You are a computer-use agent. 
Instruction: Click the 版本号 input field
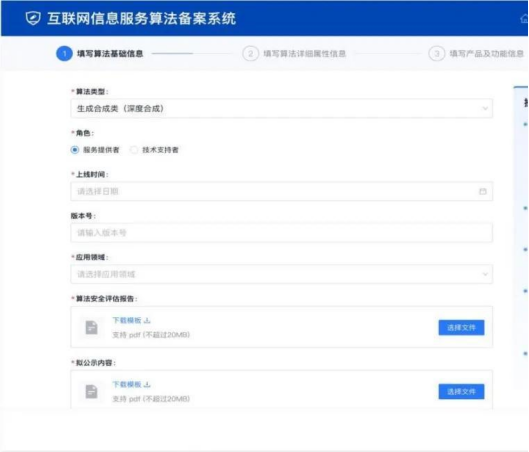[x=281, y=232]
